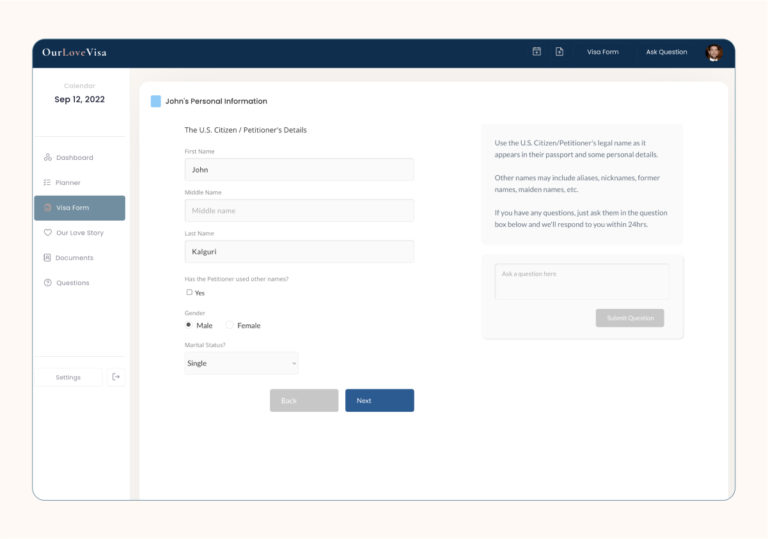Image resolution: width=768 pixels, height=539 pixels.
Task: Select the Male gender option
Action: click(190, 325)
